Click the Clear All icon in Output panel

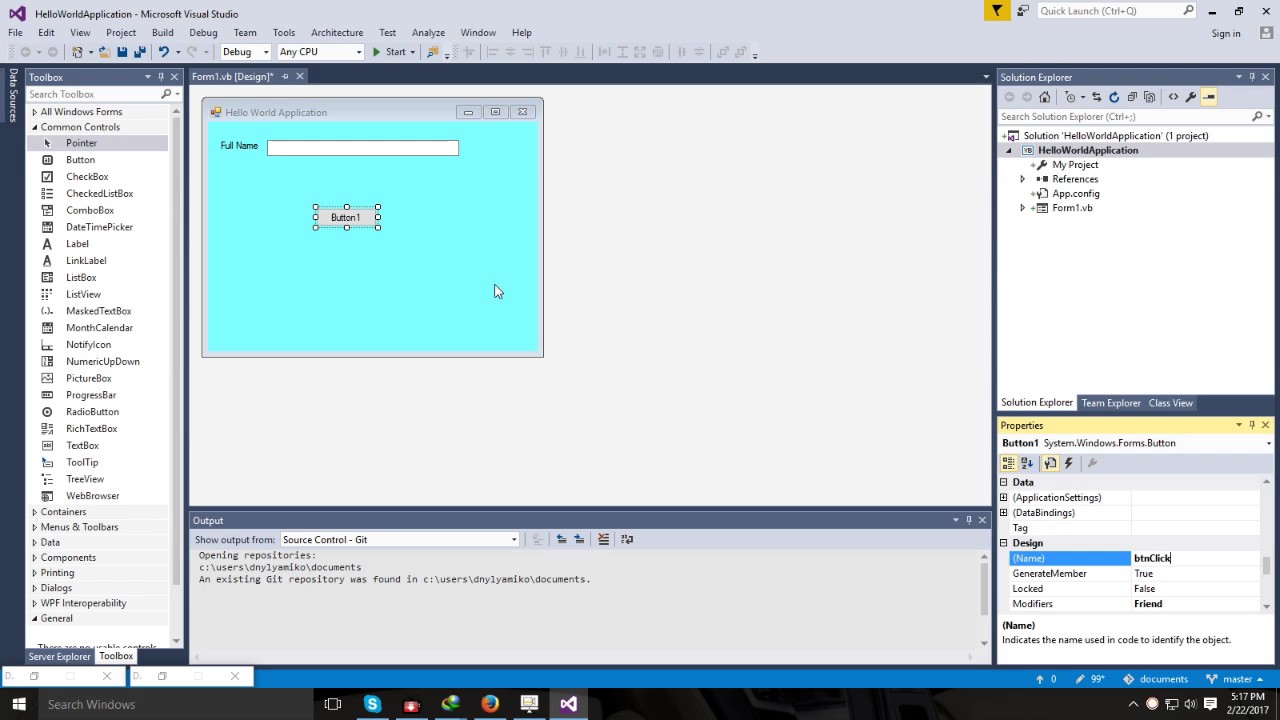click(x=603, y=539)
